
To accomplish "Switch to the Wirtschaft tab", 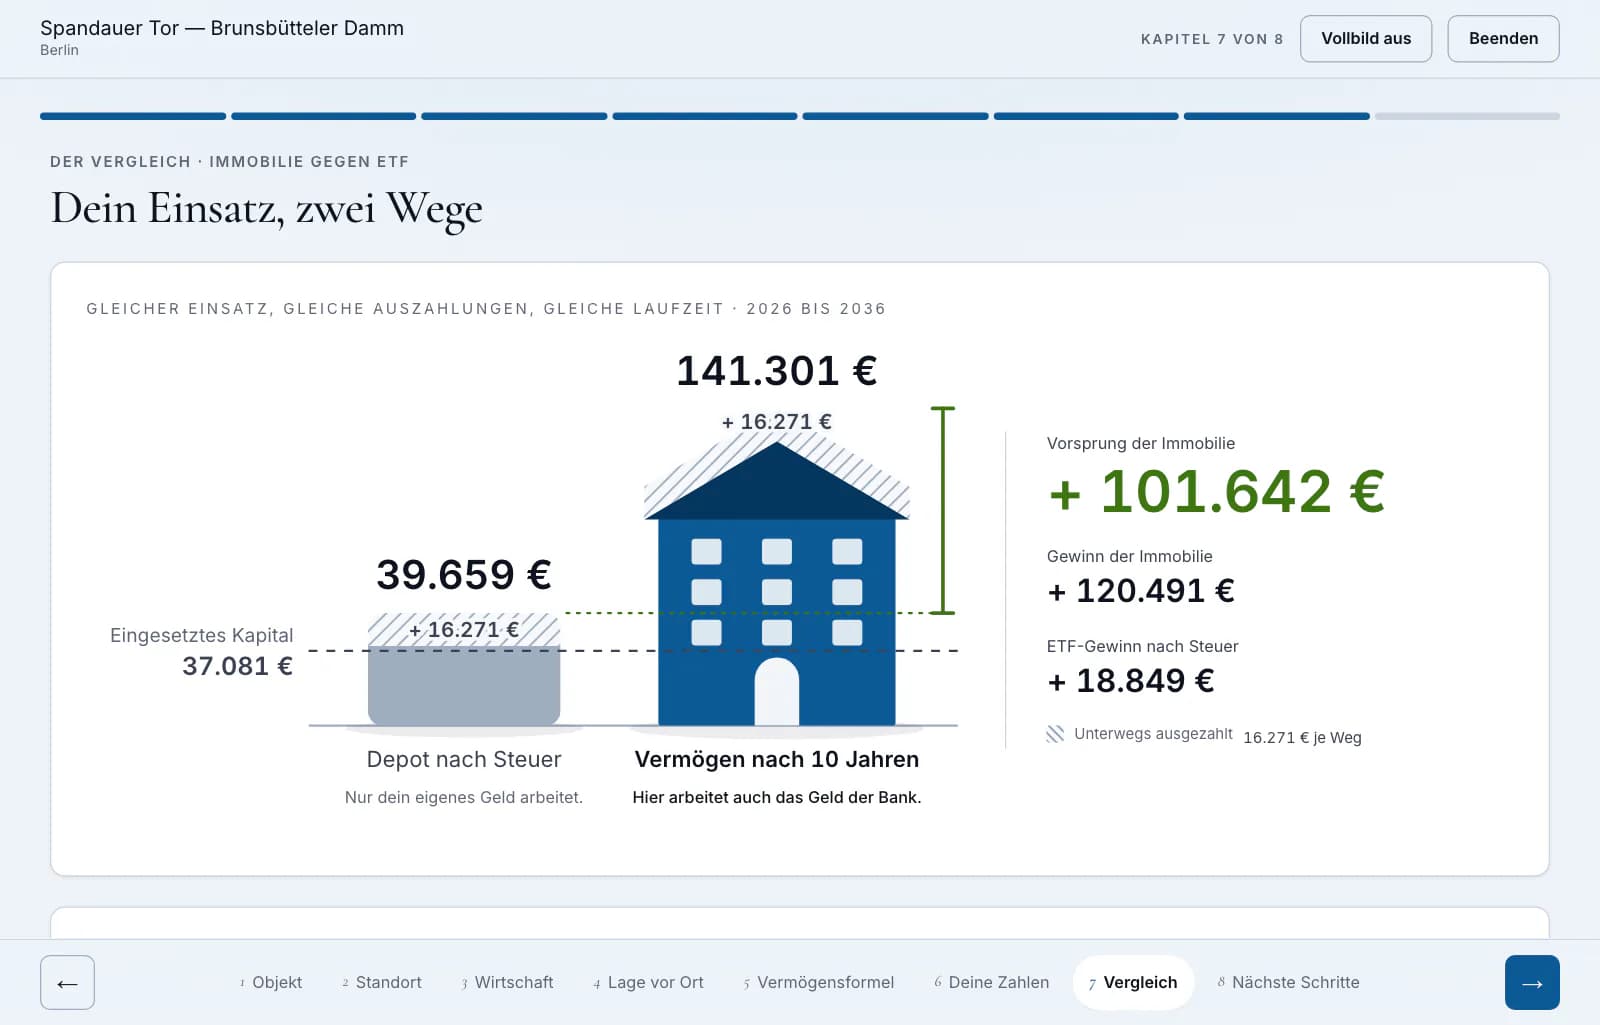I will click(507, 982).
